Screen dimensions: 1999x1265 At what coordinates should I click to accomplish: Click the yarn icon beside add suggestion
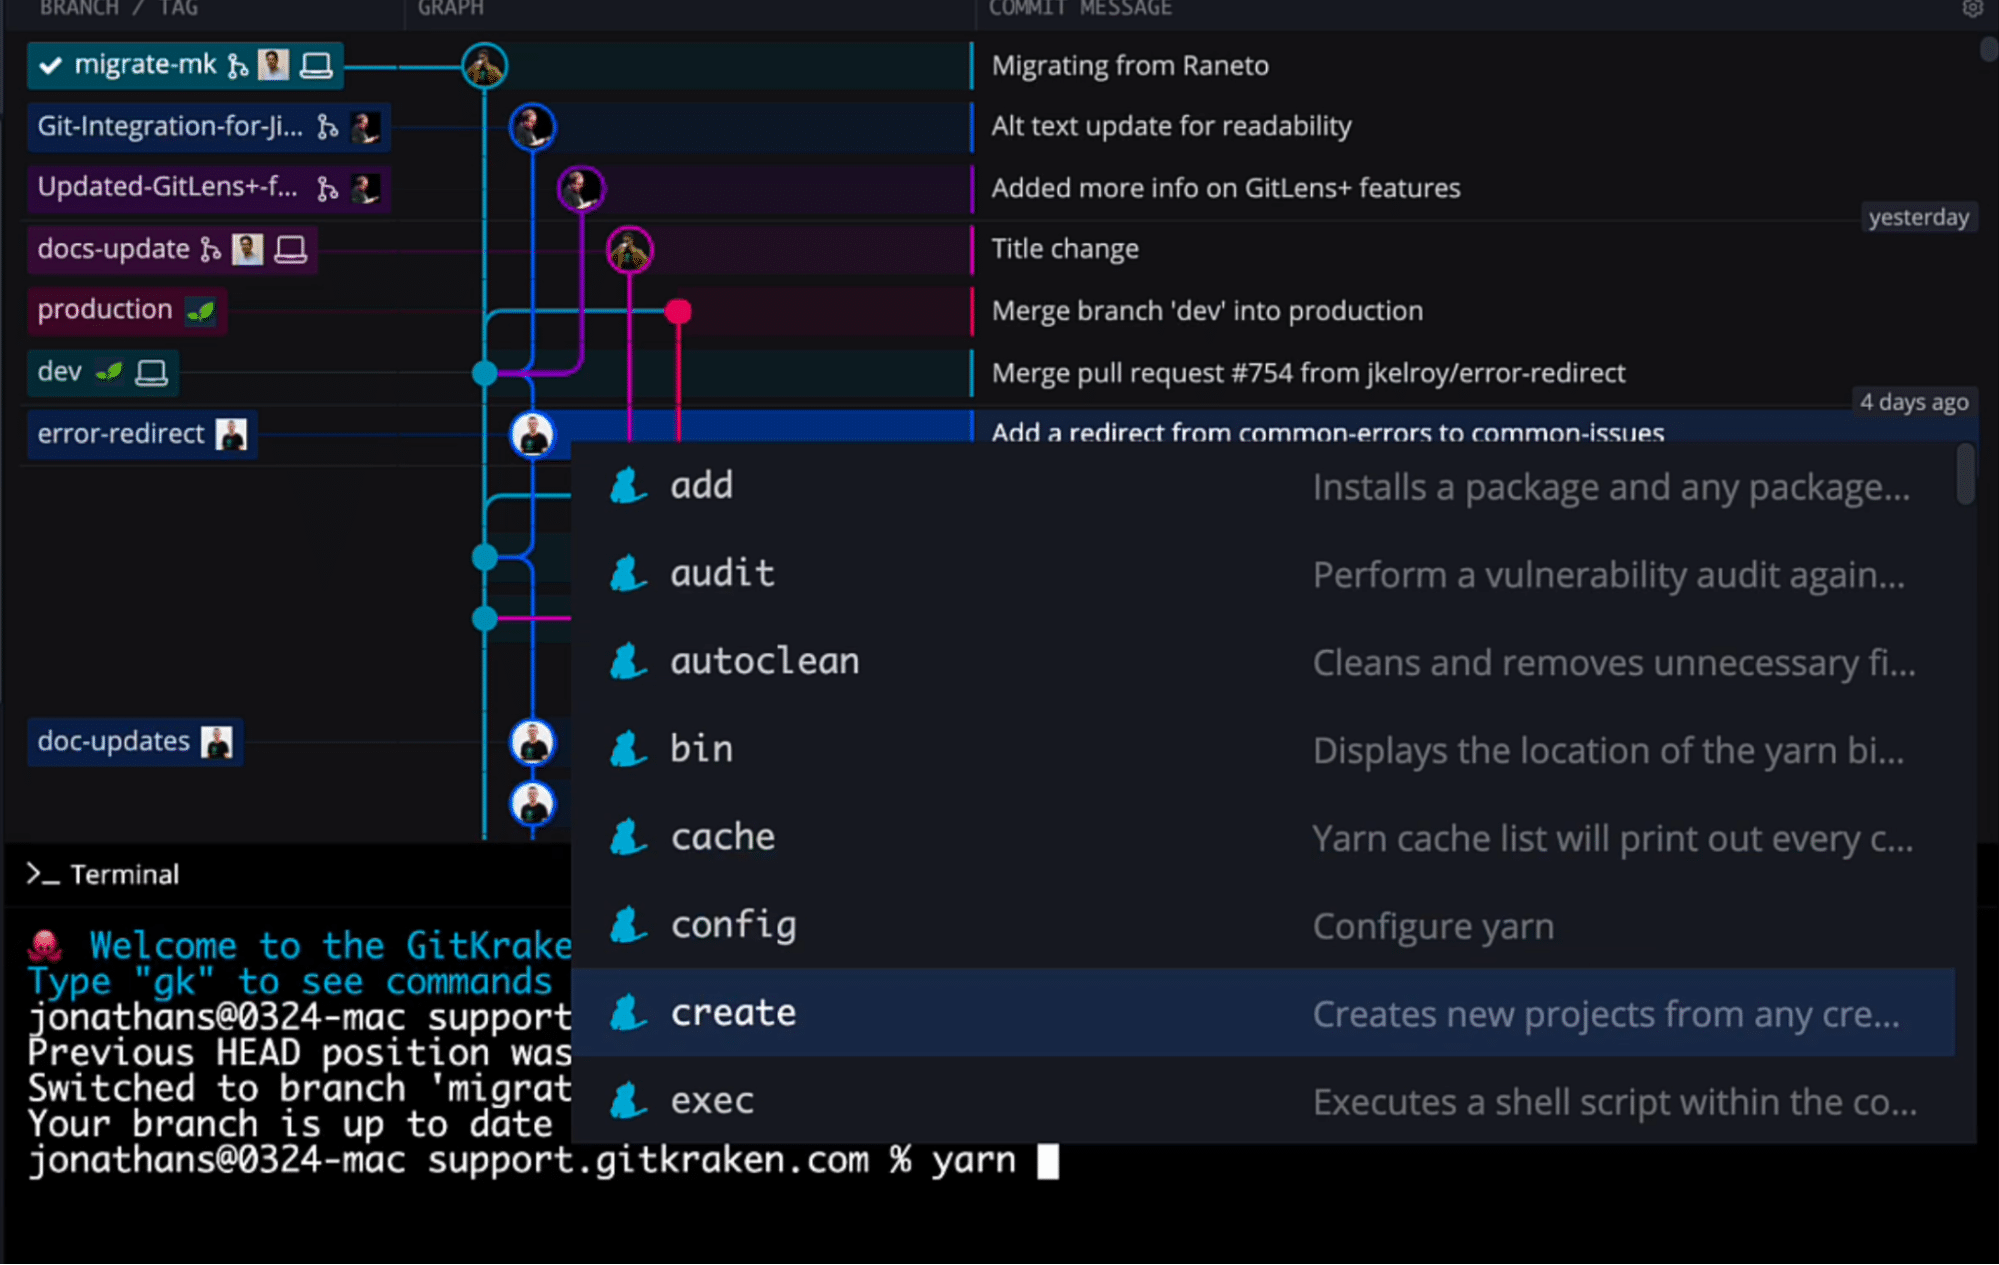(628, 486)
